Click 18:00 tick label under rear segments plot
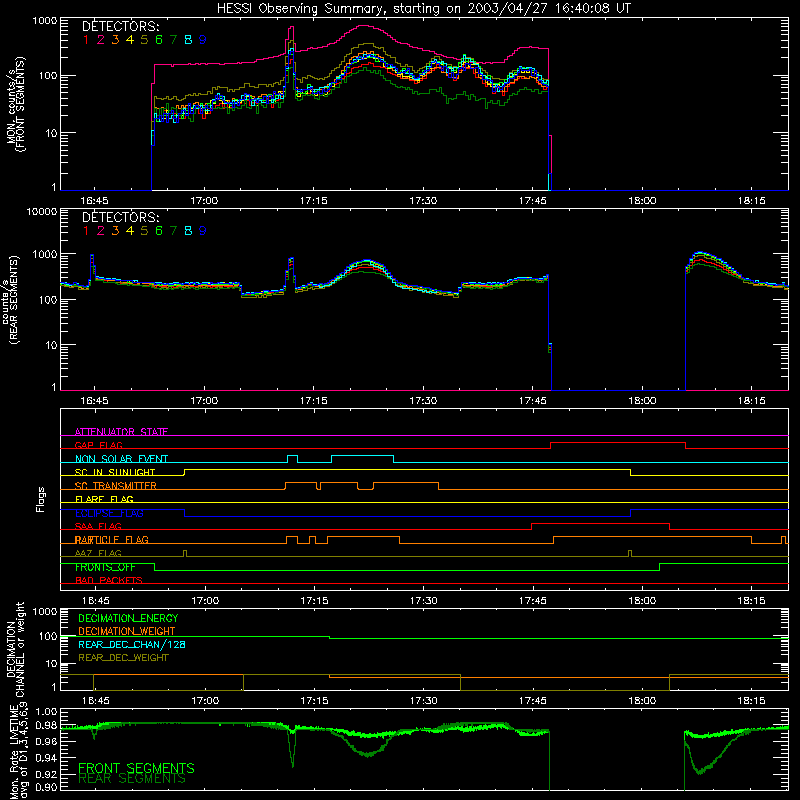Image resolution: width=800 pixels, height=800 pixels. [x=642, y=401]
